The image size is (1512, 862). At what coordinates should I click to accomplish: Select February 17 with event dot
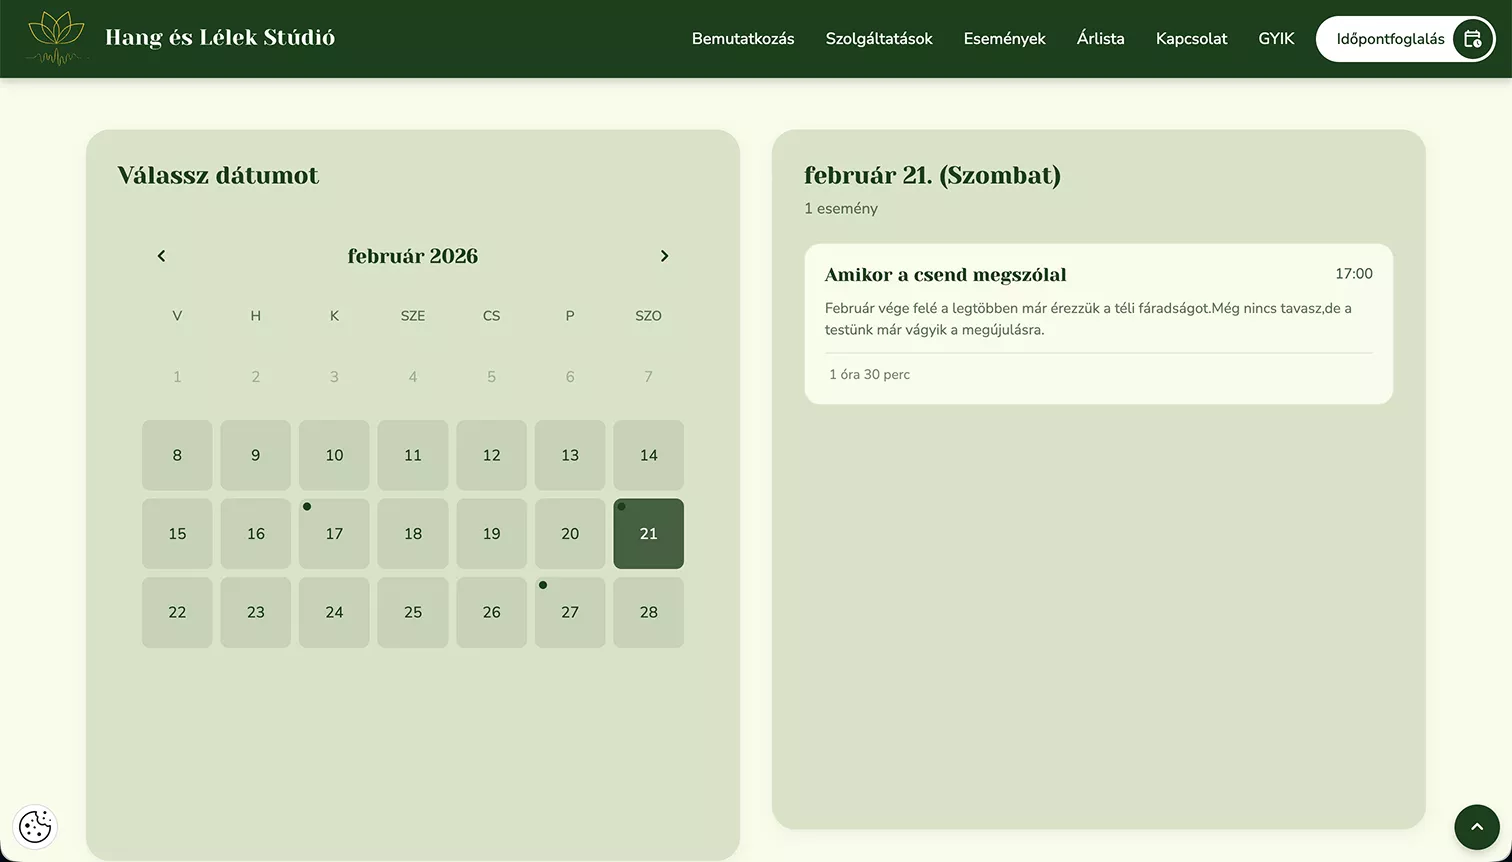(x=334, y=534)
